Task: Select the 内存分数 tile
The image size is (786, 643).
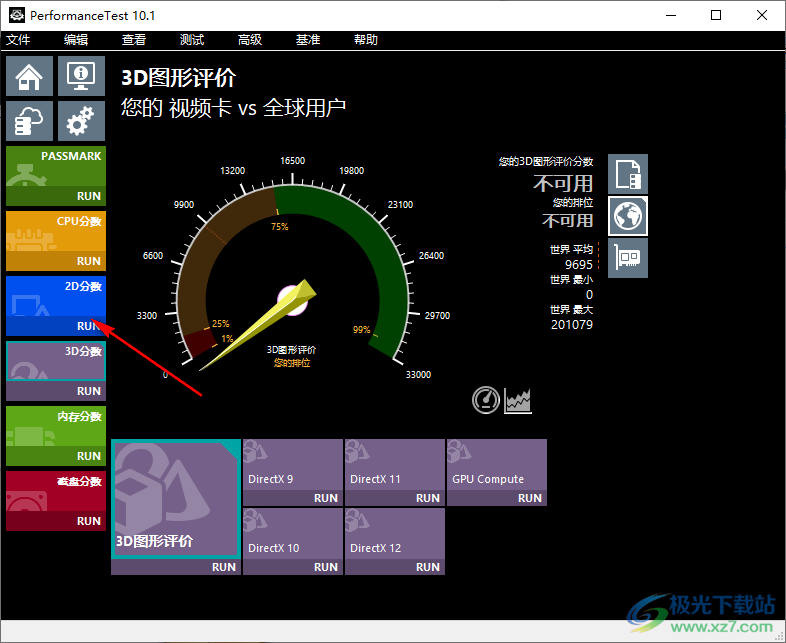Action: click(56, 426)
